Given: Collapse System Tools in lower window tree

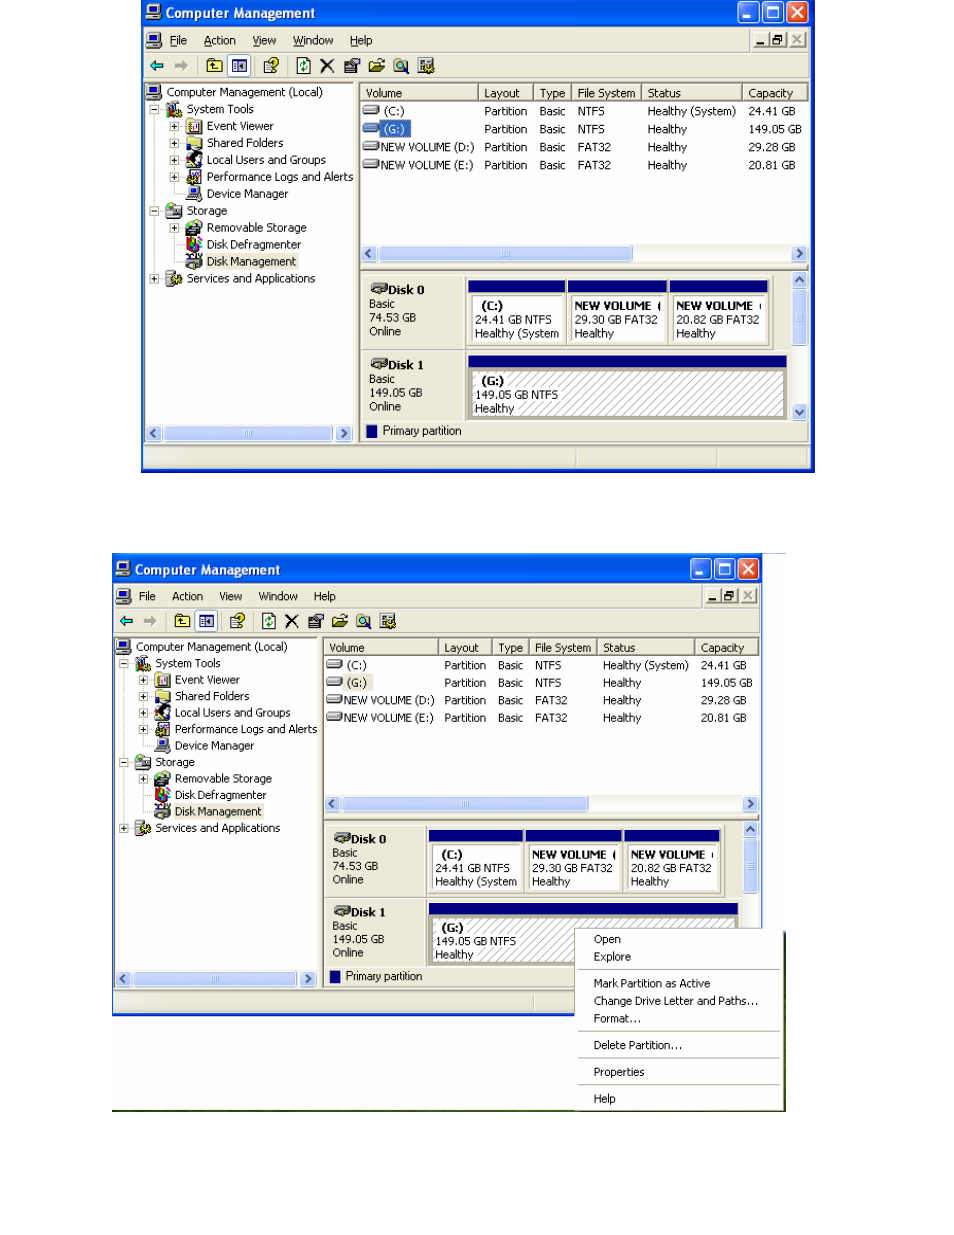Looking at the screenshot, I should tap(124, 664).
